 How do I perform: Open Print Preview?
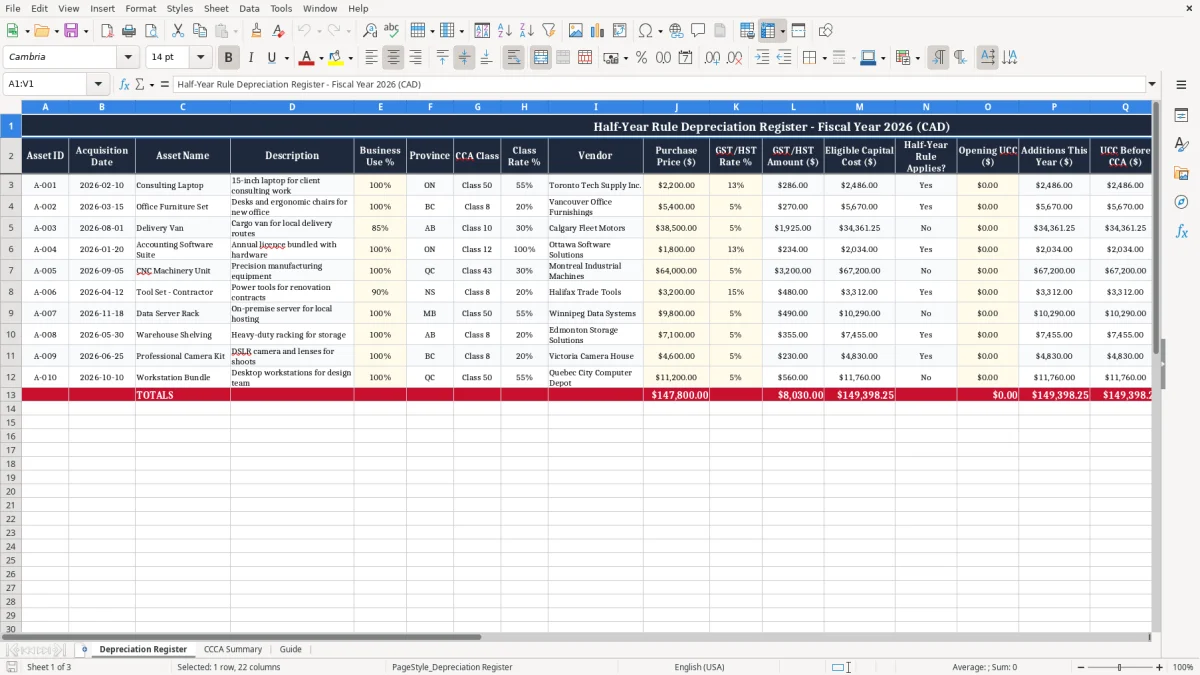150,31
